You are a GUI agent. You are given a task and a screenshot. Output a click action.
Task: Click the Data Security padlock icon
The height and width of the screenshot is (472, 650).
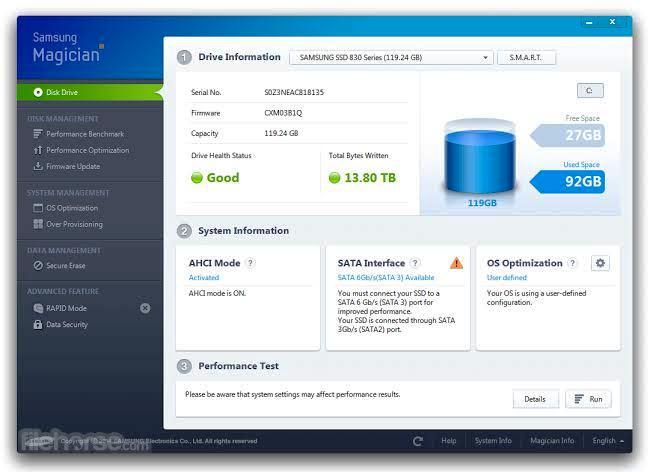pos(38,324)
